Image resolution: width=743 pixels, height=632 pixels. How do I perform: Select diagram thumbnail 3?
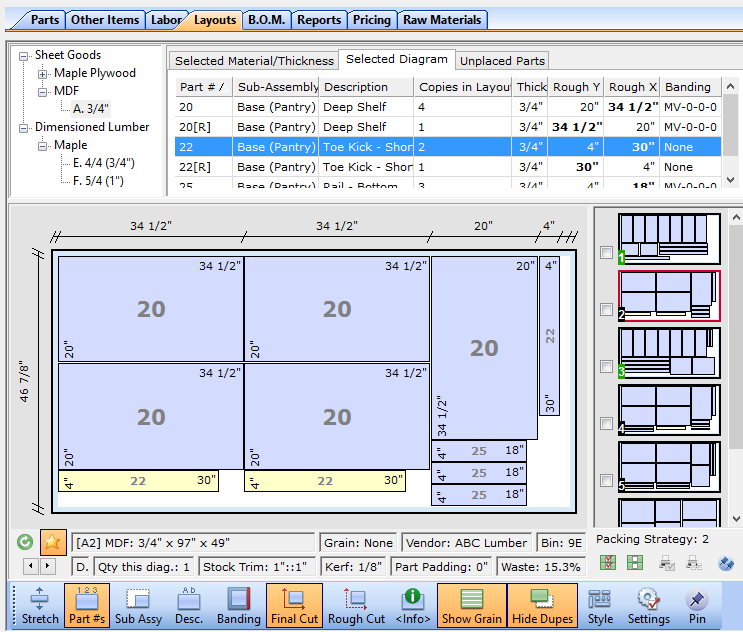(x=669, y=353)
